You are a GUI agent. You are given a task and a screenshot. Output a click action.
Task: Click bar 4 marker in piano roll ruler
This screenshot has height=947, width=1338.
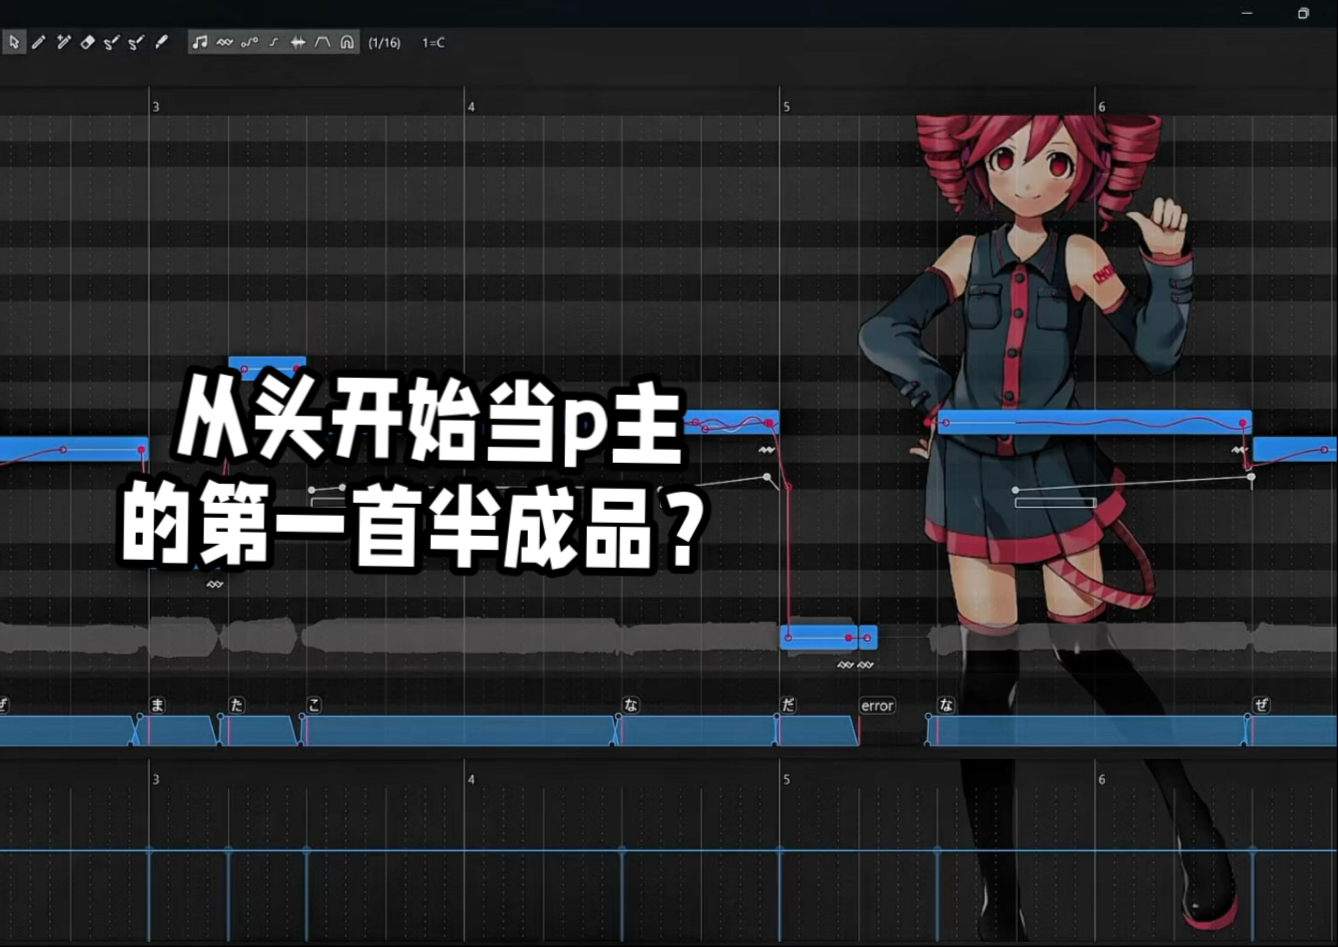tap(471, 107)
